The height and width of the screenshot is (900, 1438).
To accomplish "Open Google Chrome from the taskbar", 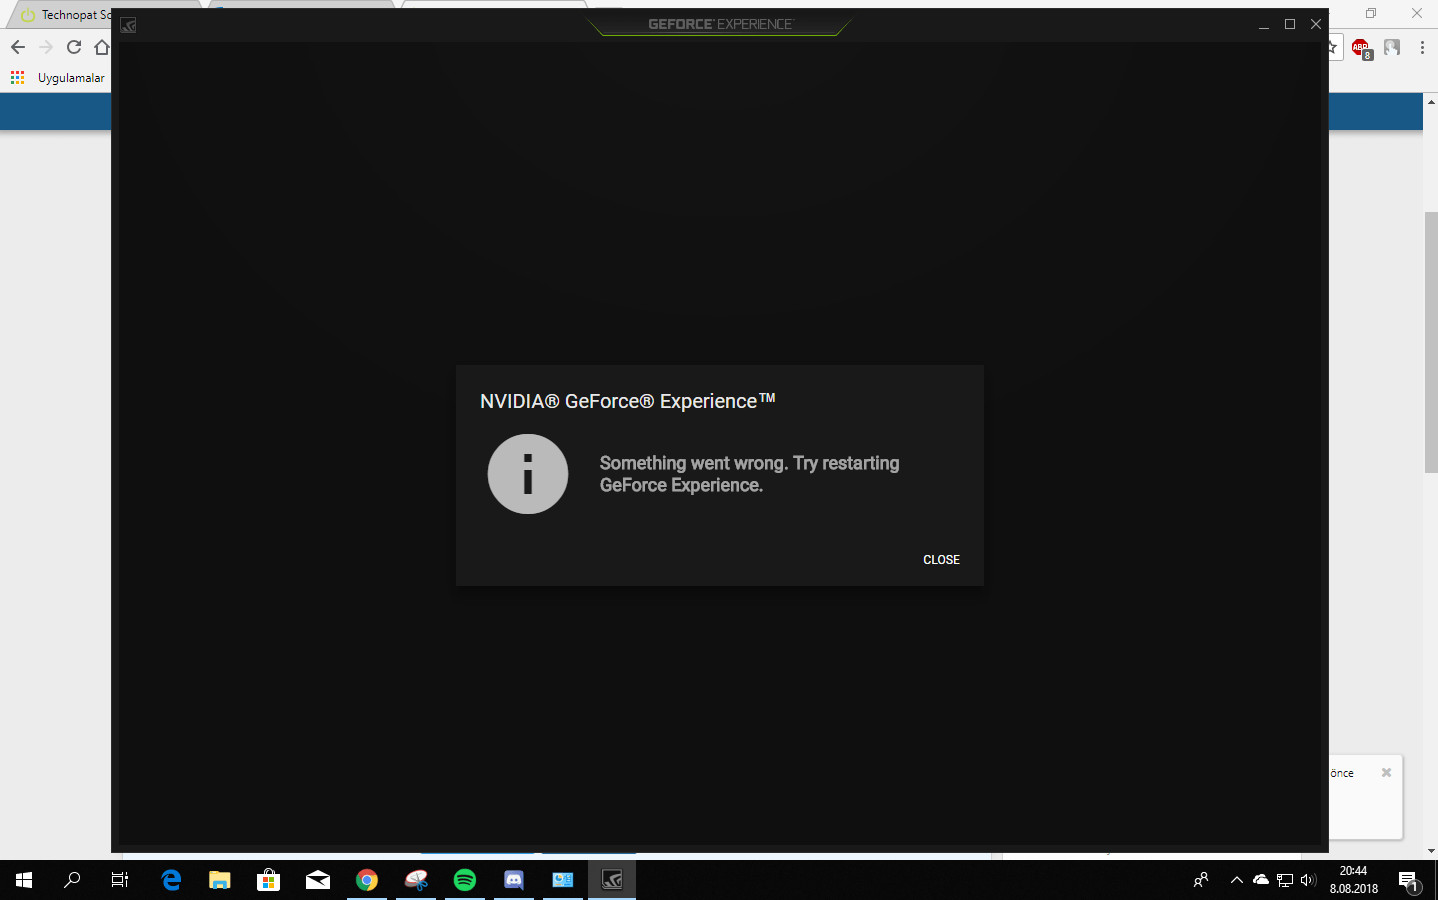I will click(366, 880).
